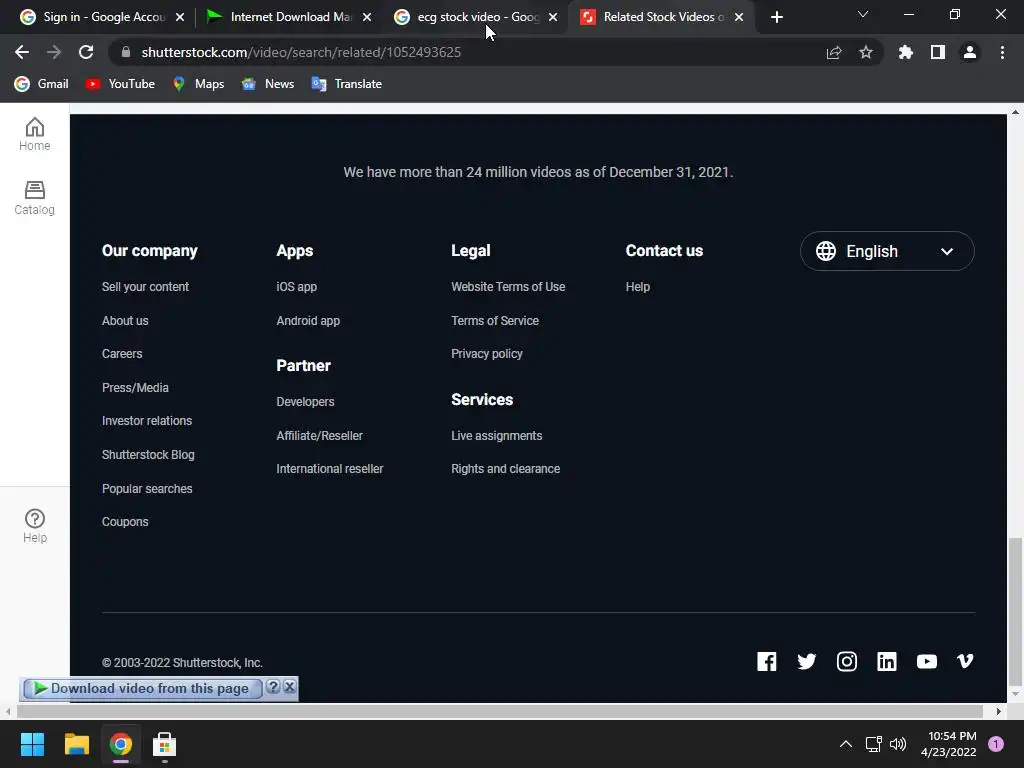The height and width of the screenshot is (768, 1024).
Task: Click the vertical page scrollbar thumb
Action: (1015, 610)
